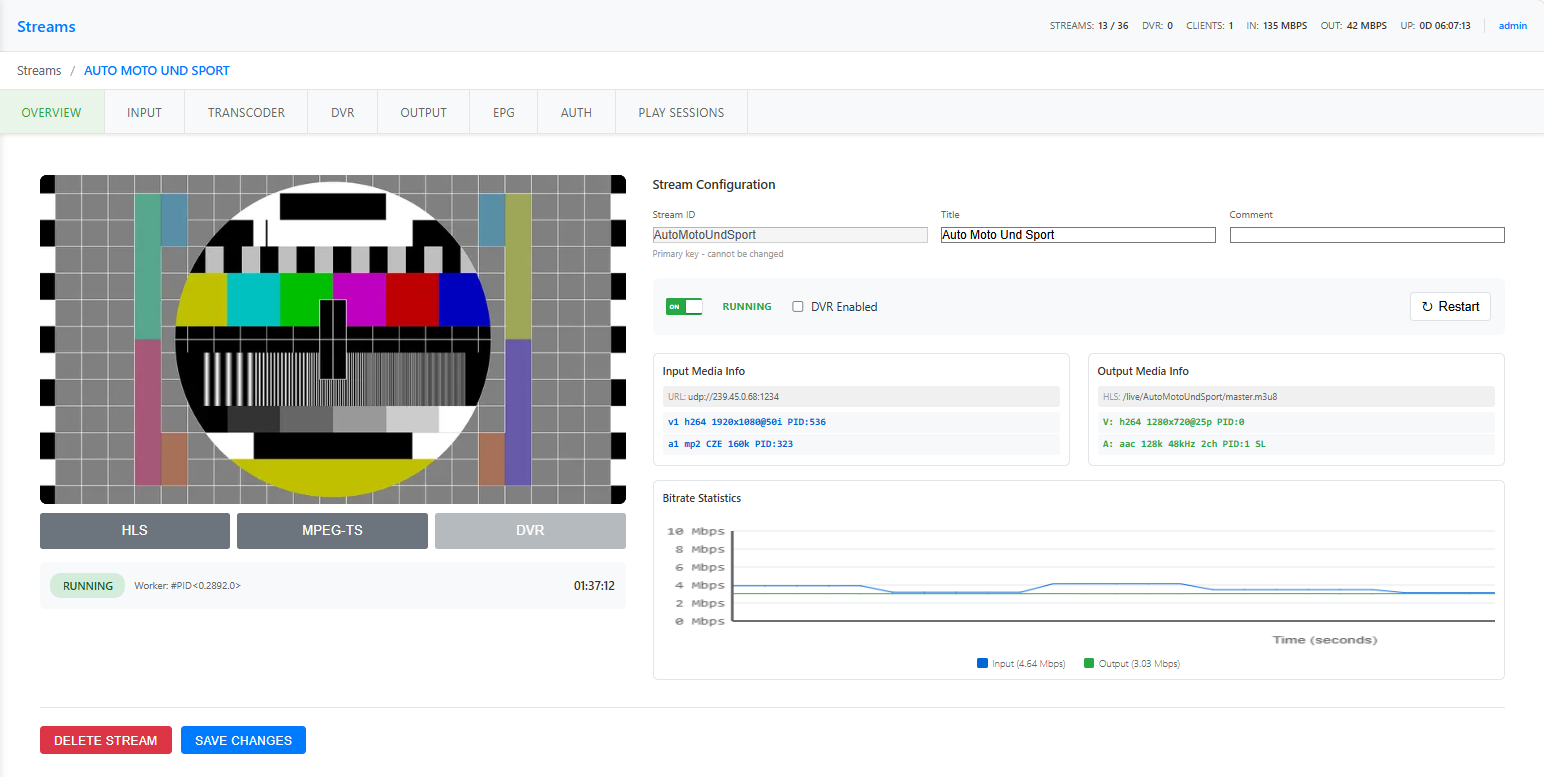Click the DVR button below the preview
1544x777 pixels.
530,530
